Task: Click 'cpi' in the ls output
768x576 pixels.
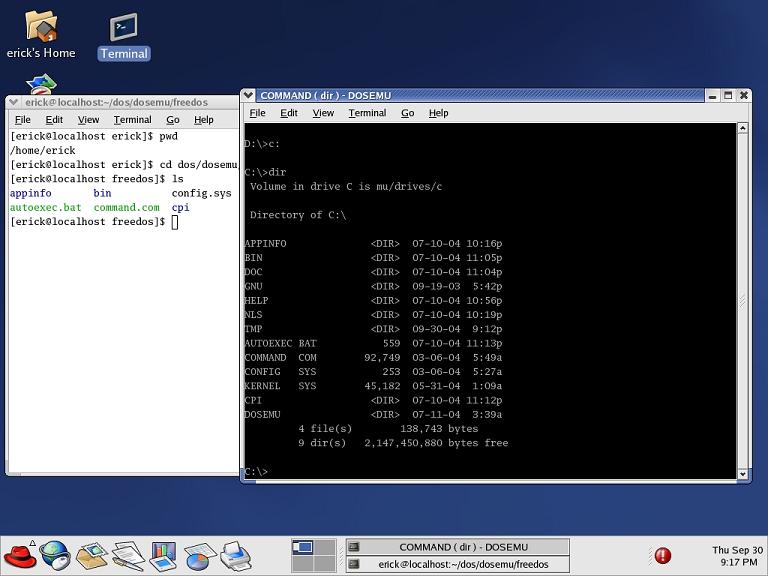Action: pyautogui.click(x=180, y=208)
